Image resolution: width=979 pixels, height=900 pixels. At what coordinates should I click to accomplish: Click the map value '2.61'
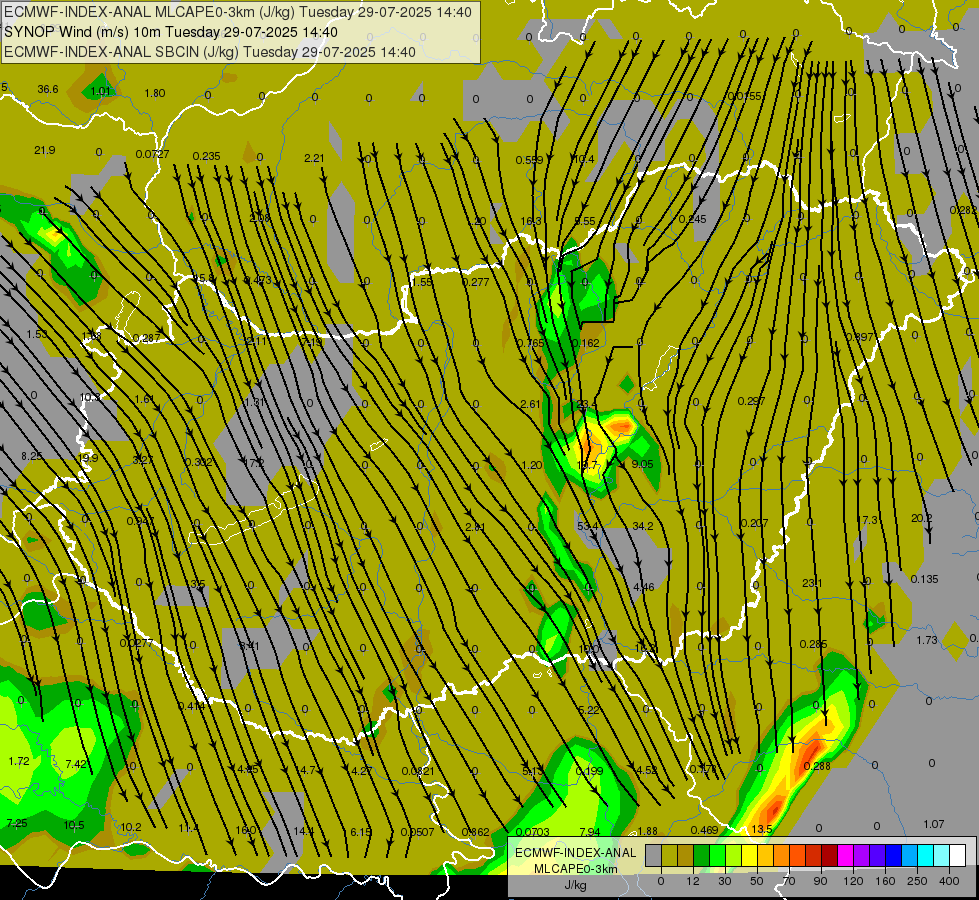click(x=530, y=404)
